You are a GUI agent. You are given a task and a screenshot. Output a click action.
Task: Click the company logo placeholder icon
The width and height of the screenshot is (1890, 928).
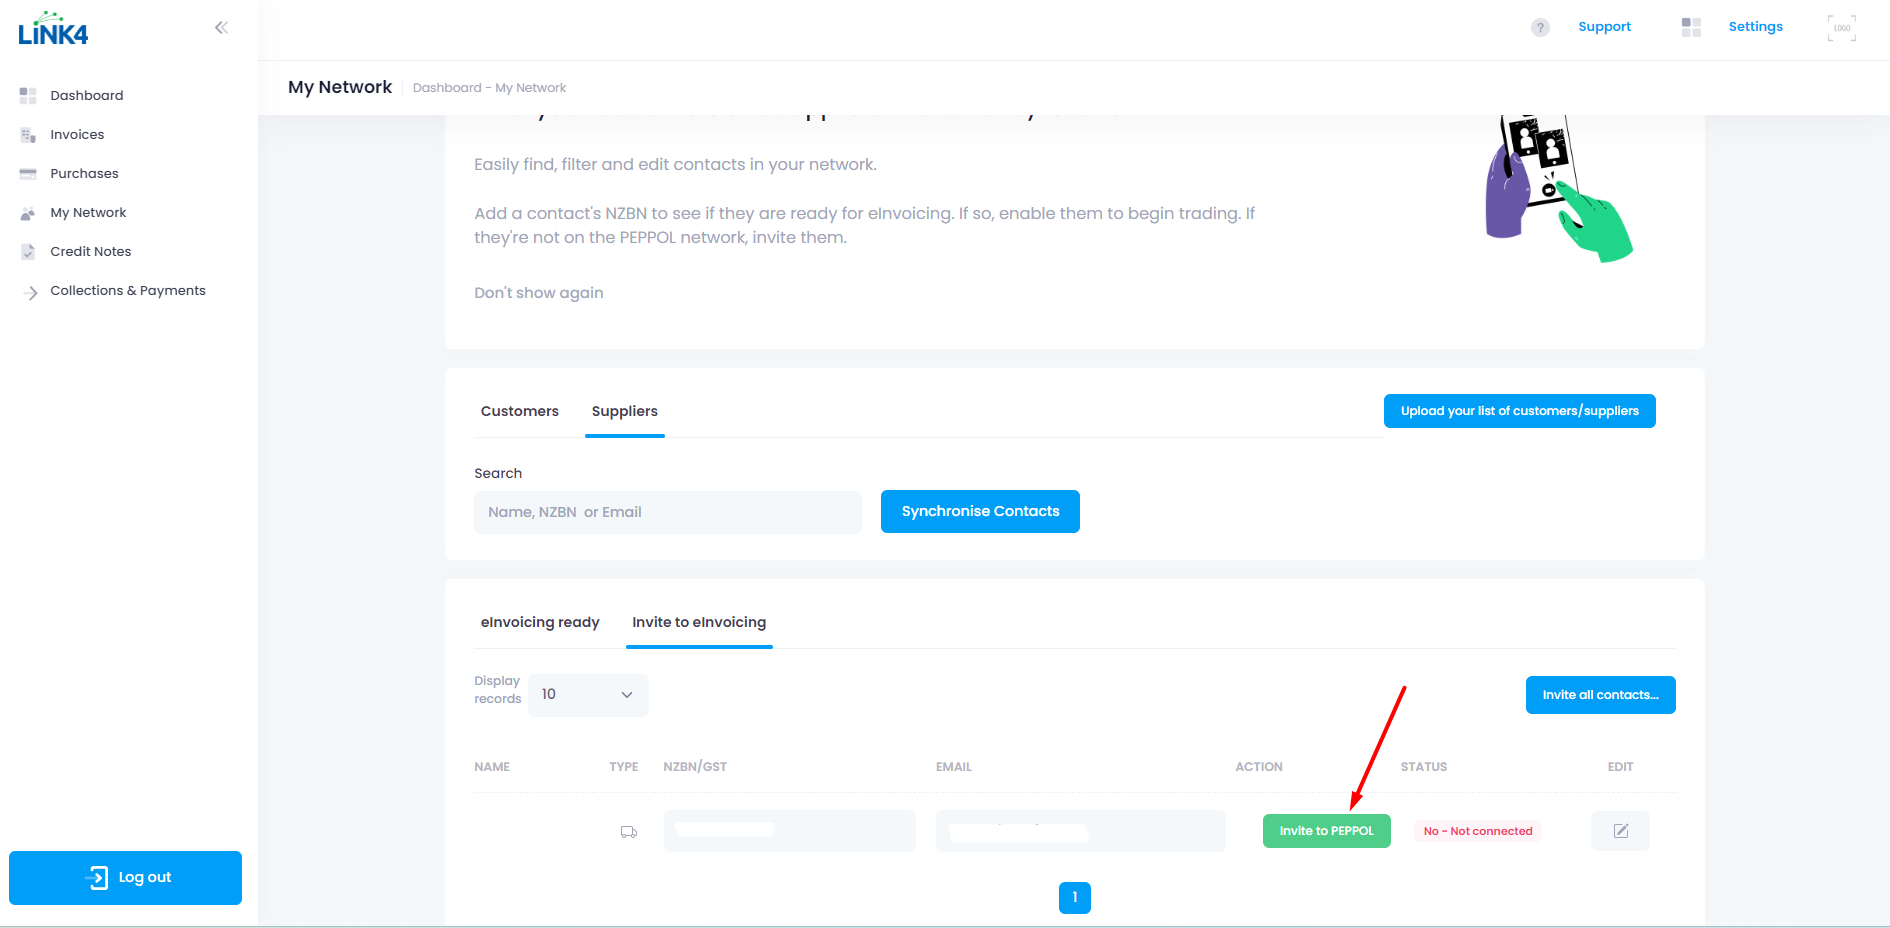1841,28
